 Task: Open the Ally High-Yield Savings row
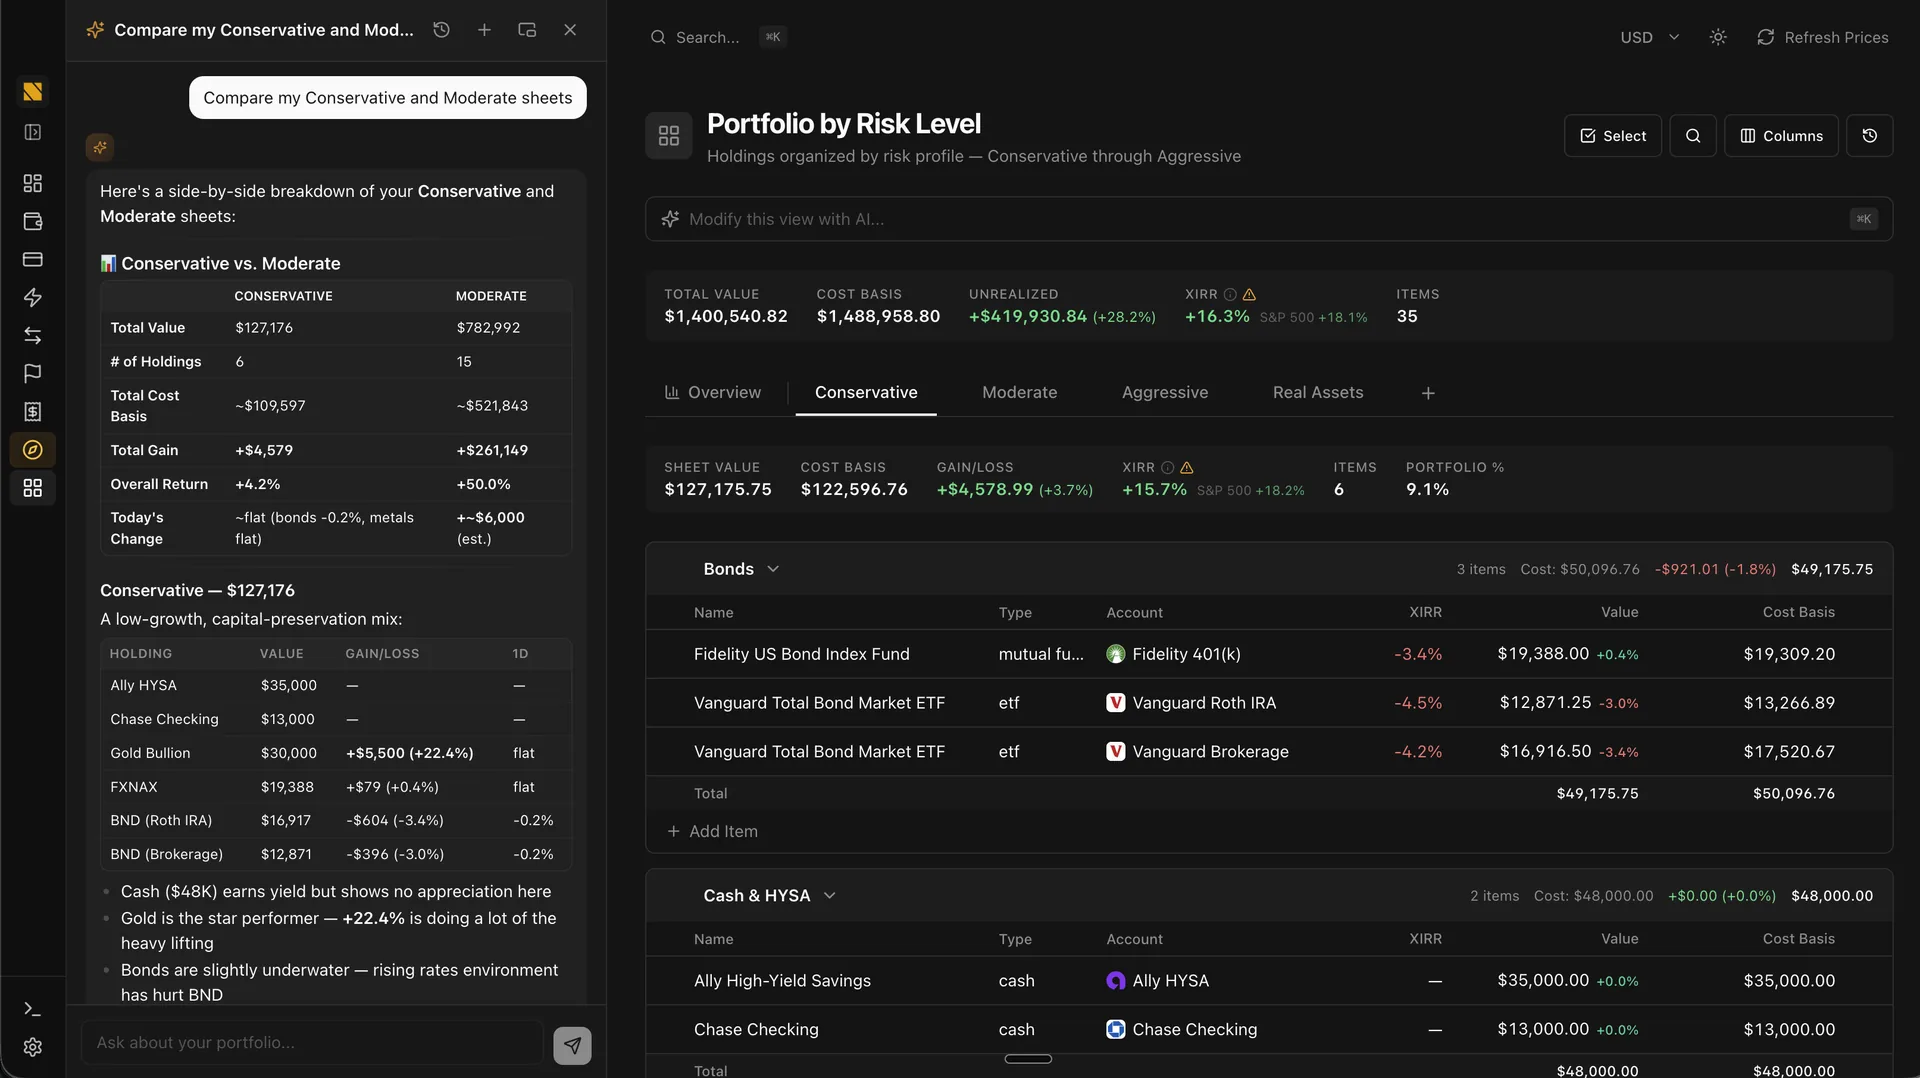(1268, 981)
